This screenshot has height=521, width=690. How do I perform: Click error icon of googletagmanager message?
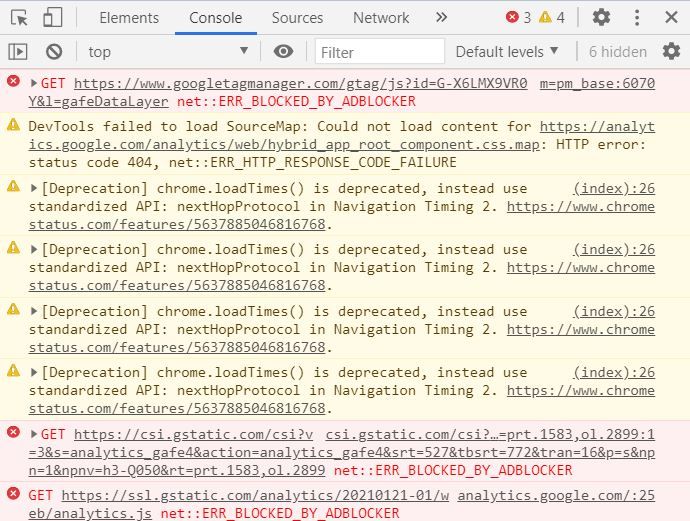coord(14,81)
